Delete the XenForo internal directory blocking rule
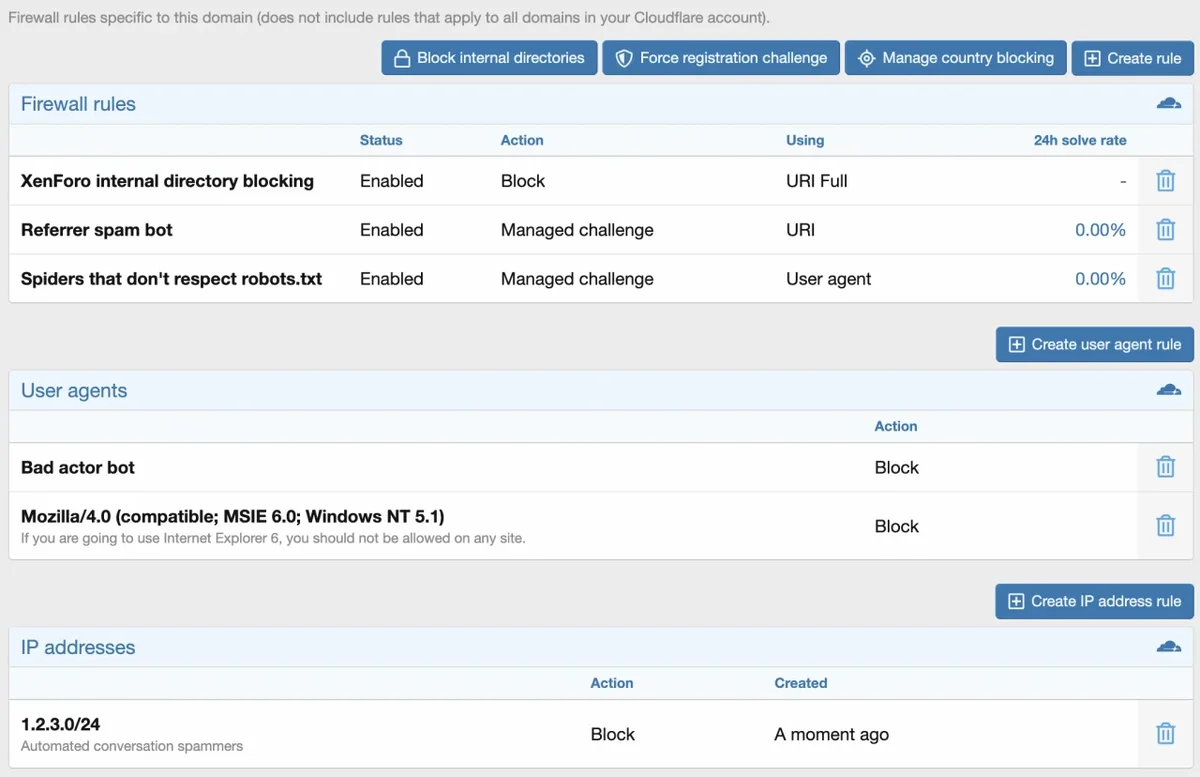1200x777 pixels. [x=1165, y=180]
